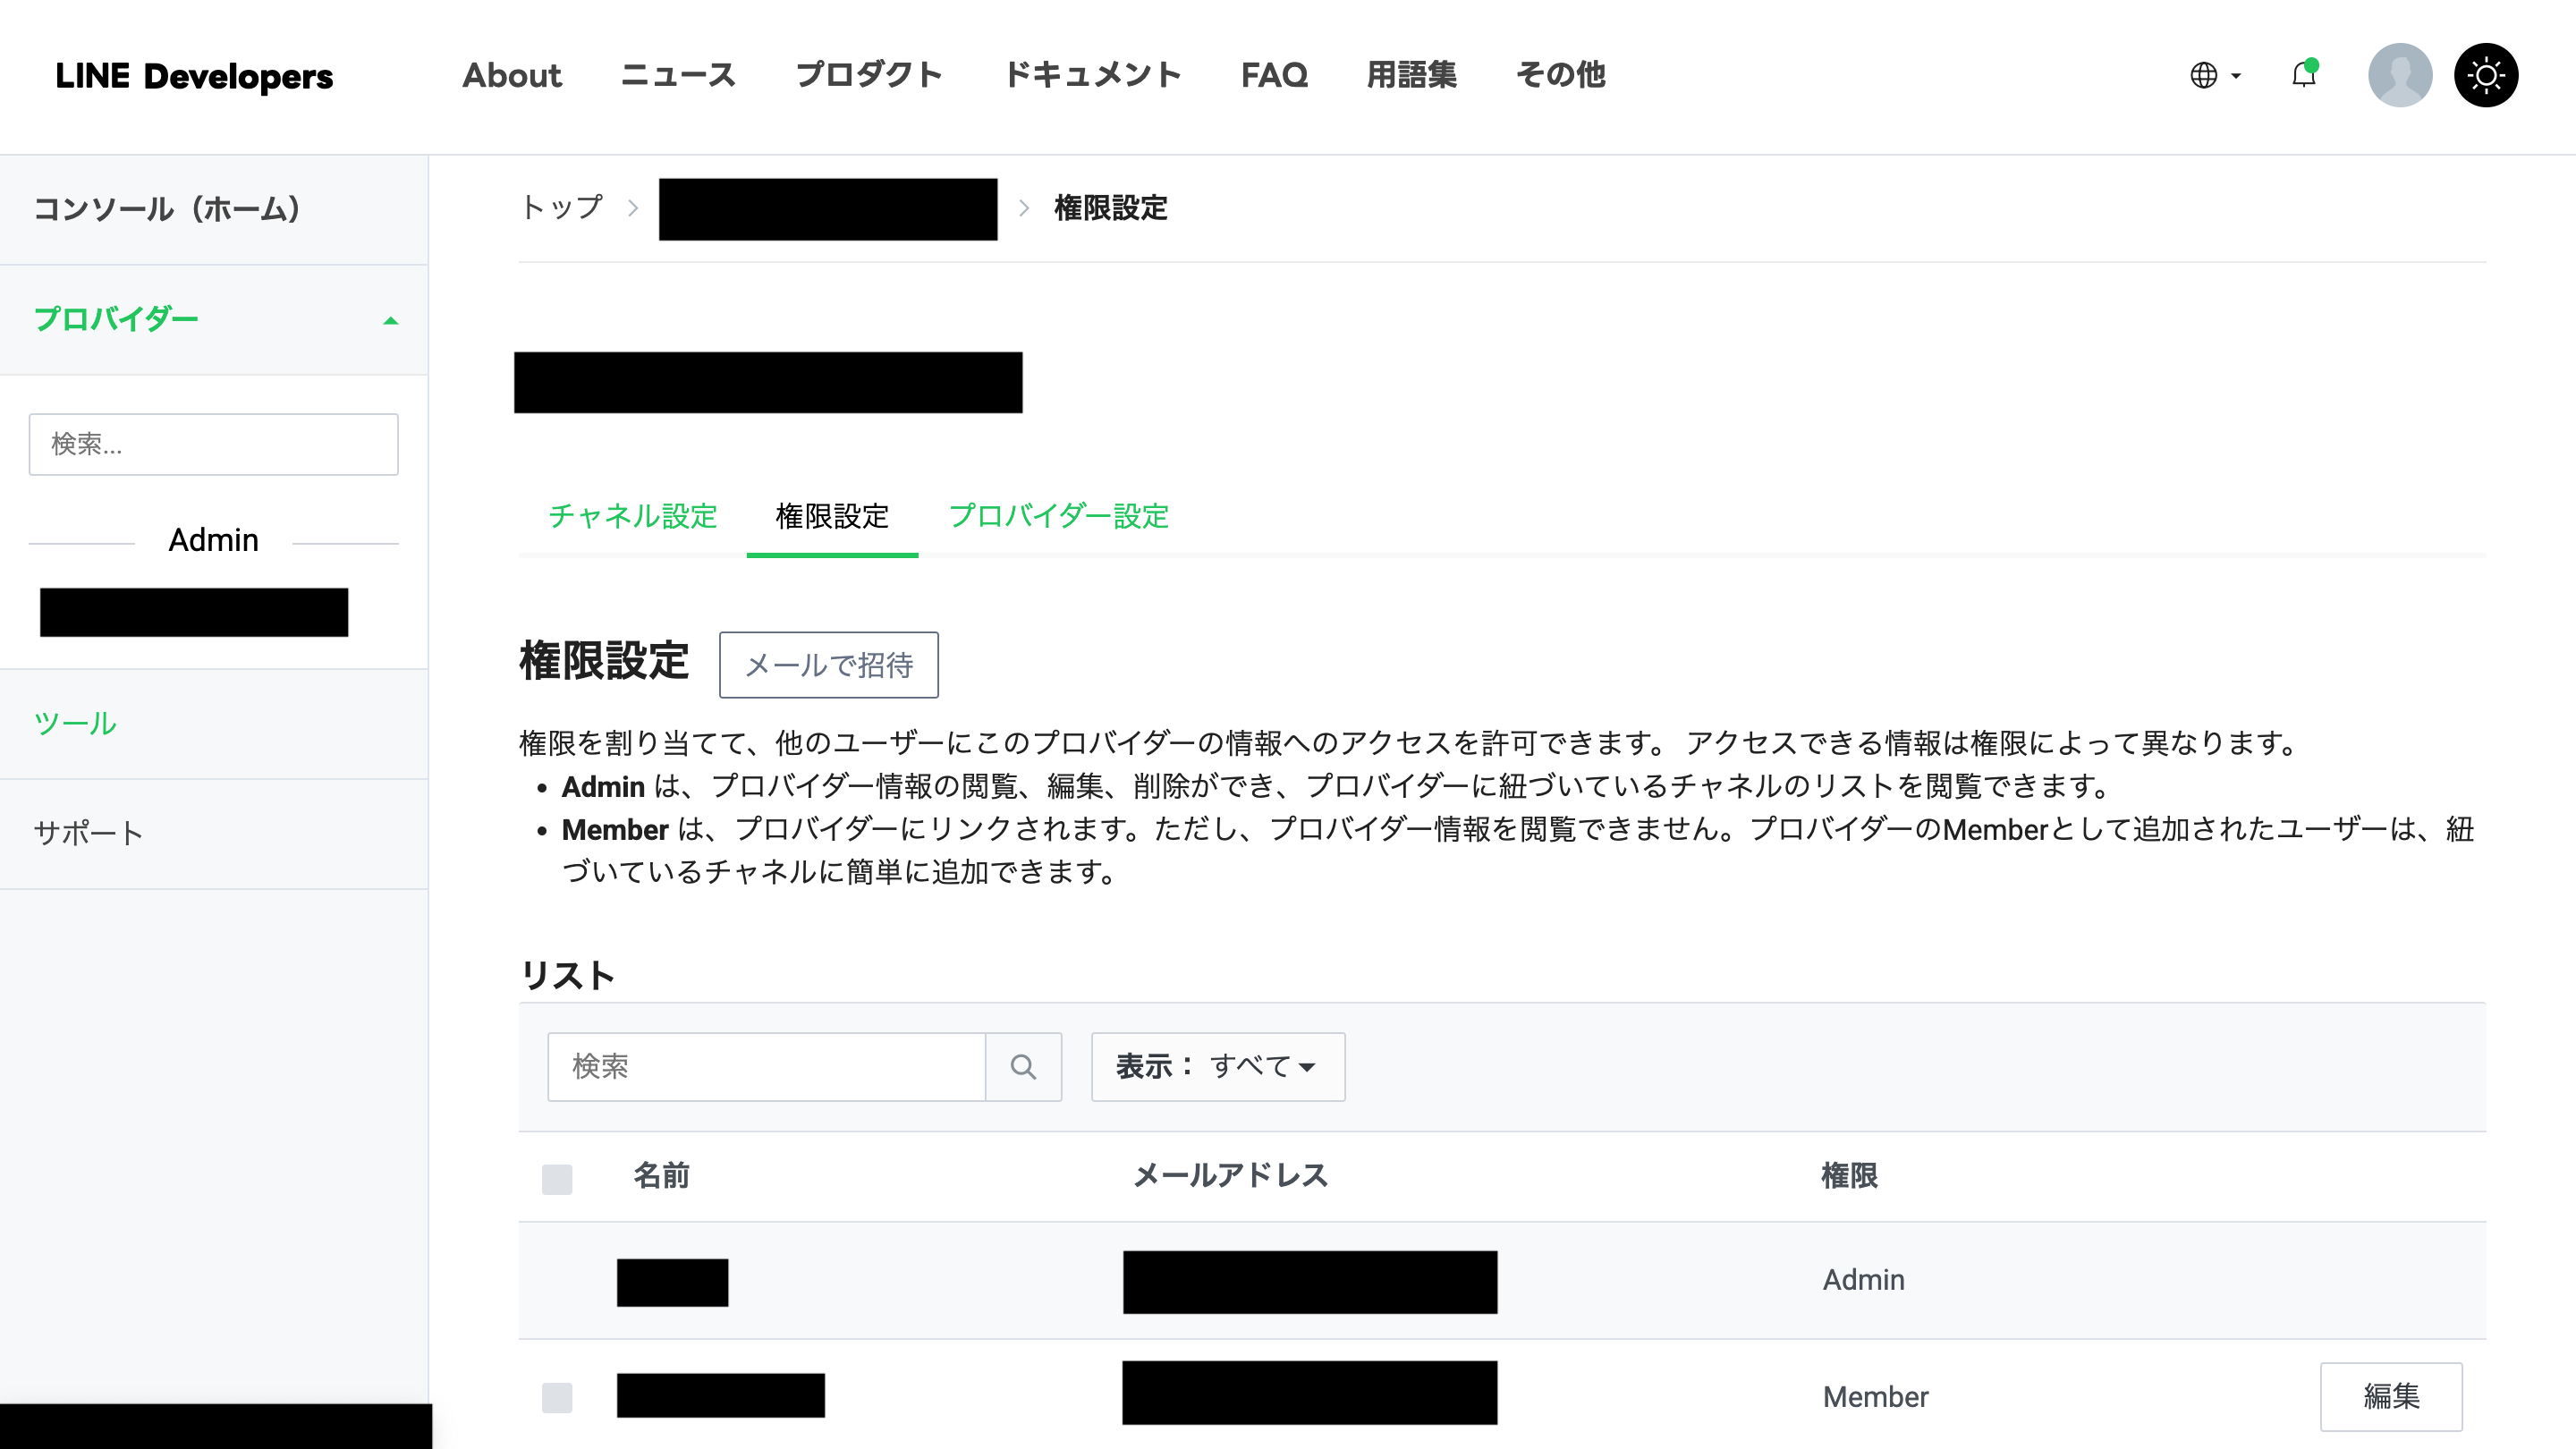
Task: Open the 表示: すべて filter dropdown
Action: point(1217,1066)
